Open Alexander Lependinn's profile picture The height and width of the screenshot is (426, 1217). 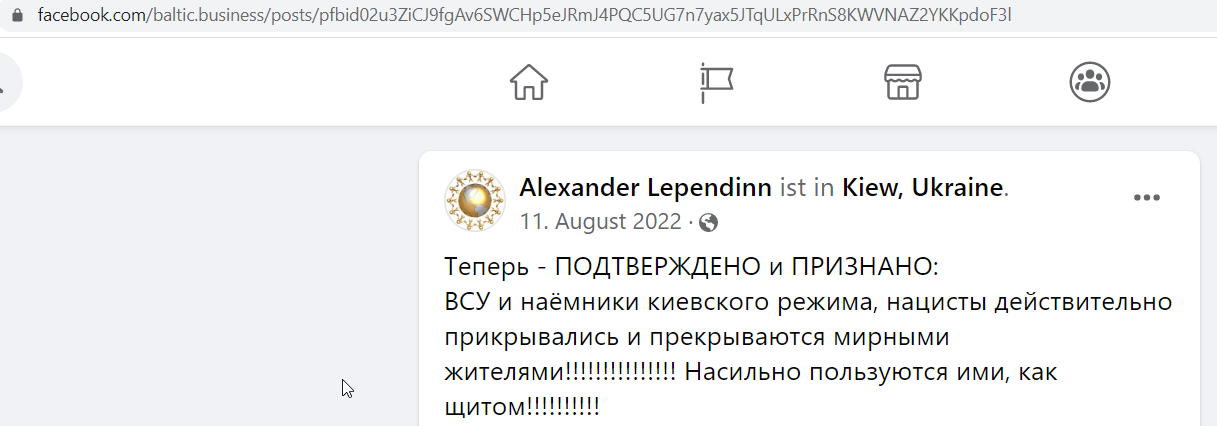point(475,200)
